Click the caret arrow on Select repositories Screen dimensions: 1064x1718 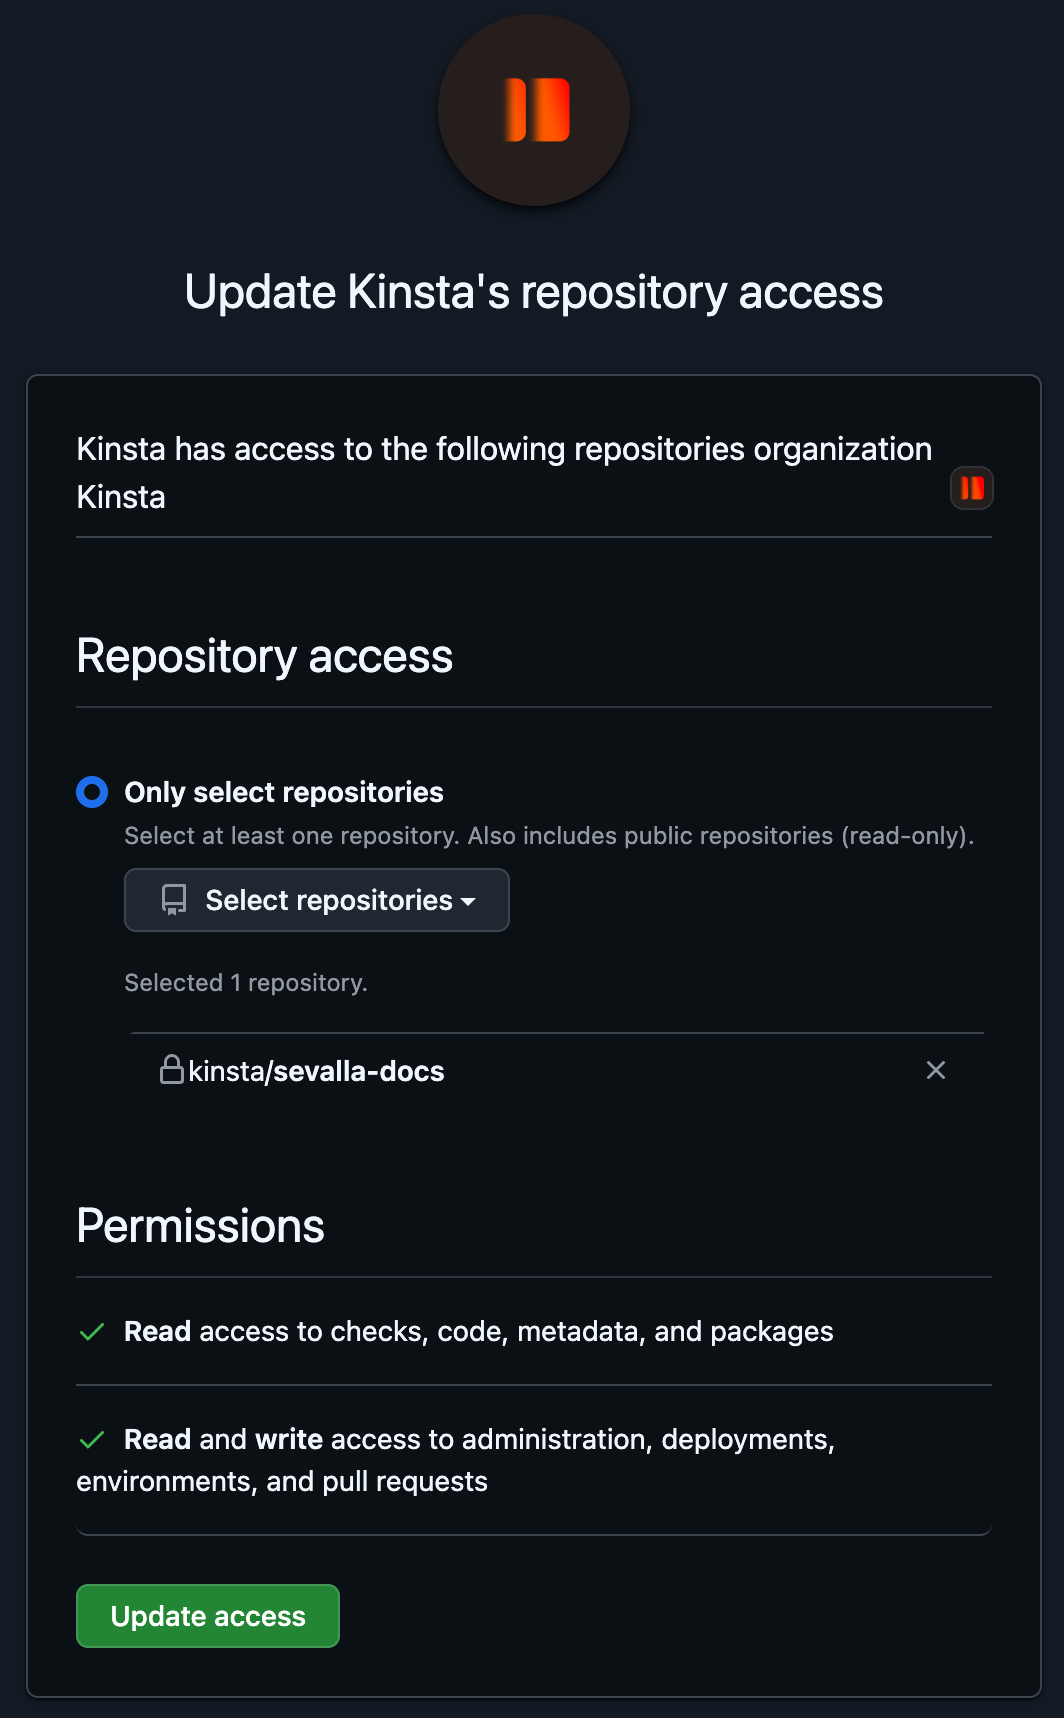(467, 902)
